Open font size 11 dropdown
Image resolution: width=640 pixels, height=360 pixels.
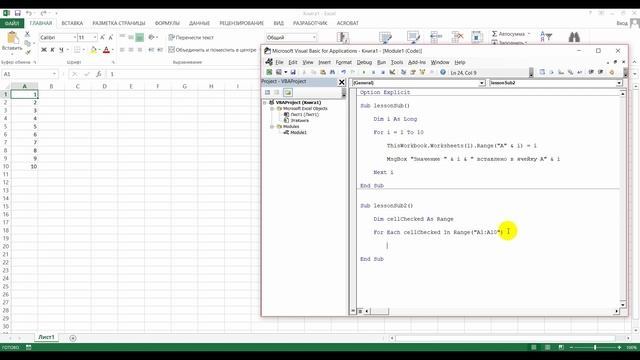click(95, 38)
